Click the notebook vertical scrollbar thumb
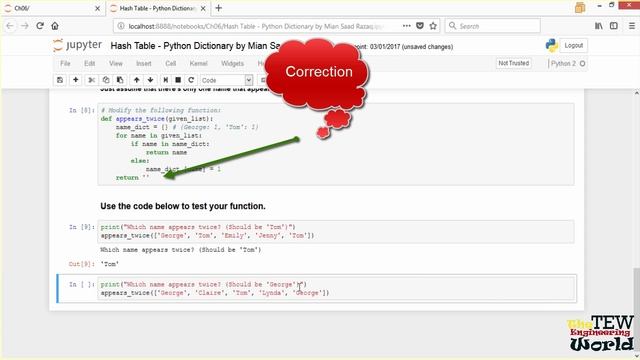The image size is (640, 360). tap(636, 309)
